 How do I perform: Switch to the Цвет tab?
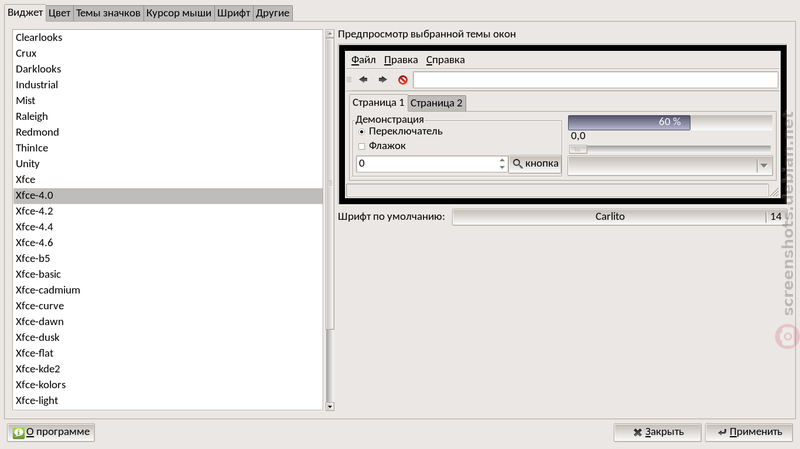click(59, 13)
